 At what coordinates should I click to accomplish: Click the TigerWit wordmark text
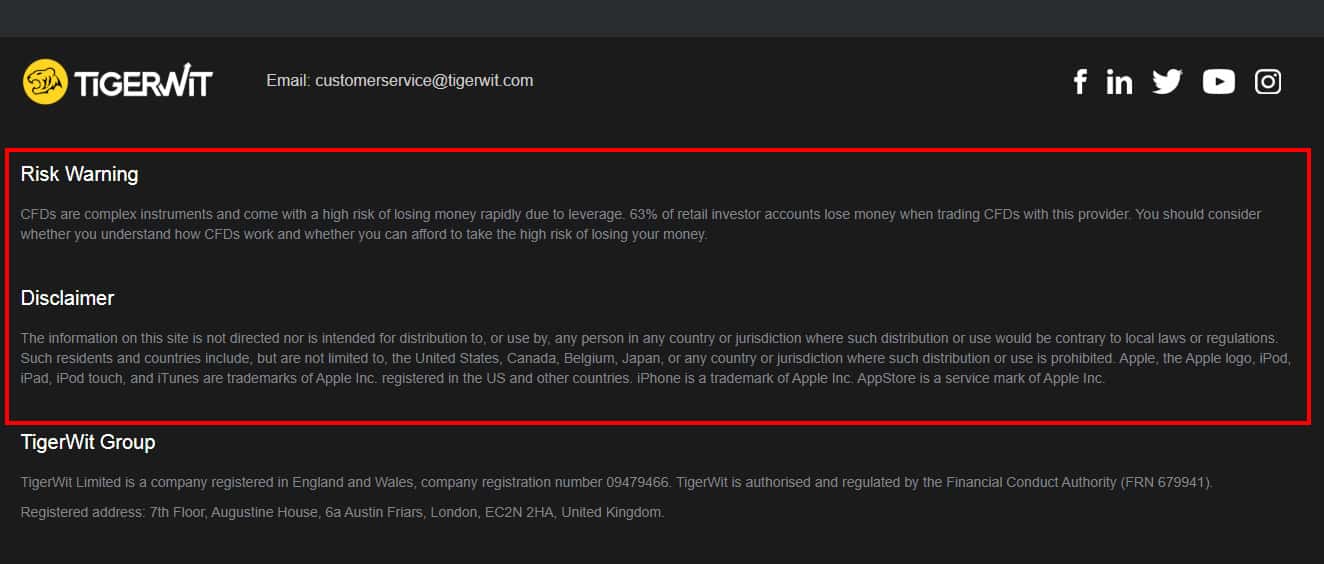pyautogui.click(x=143, y=82)
